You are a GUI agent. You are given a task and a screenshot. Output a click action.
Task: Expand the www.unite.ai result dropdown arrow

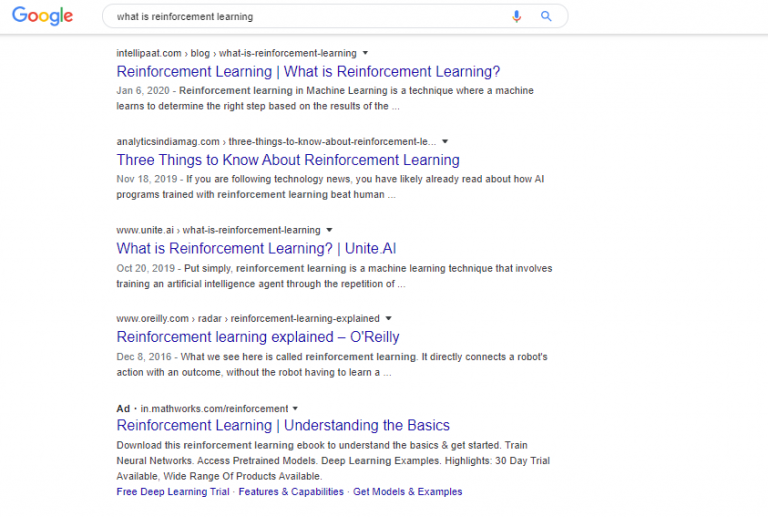tap(329, 230)
